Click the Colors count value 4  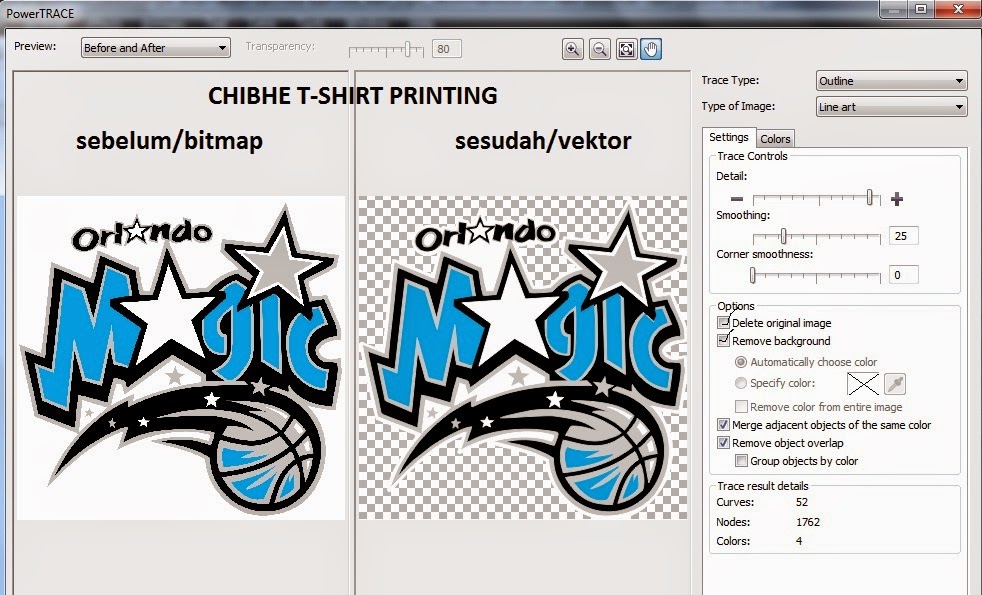(x=799, y=541)
